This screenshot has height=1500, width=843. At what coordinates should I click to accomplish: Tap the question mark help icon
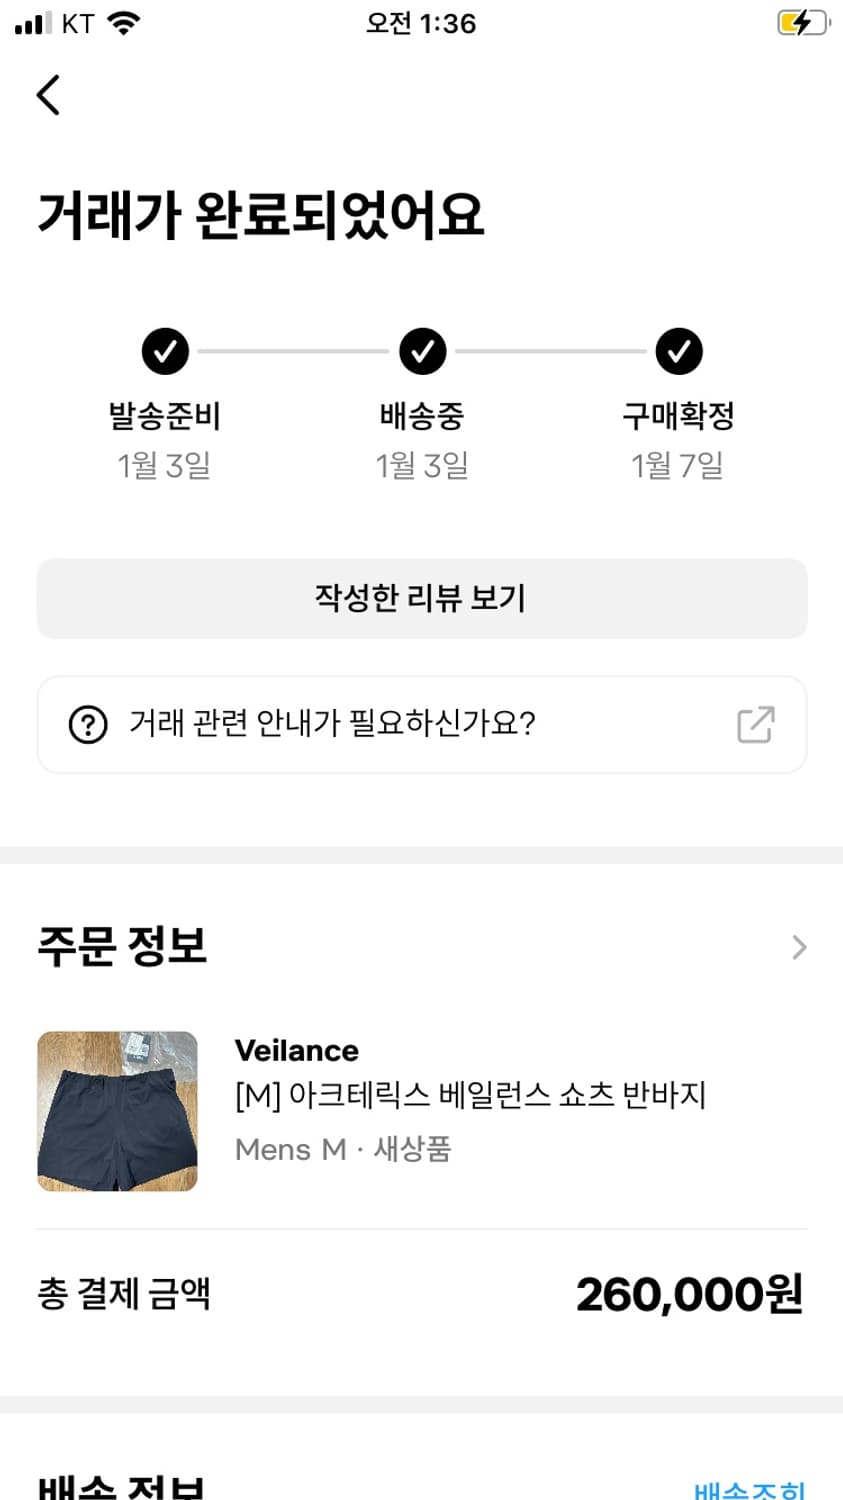point(88,724)
